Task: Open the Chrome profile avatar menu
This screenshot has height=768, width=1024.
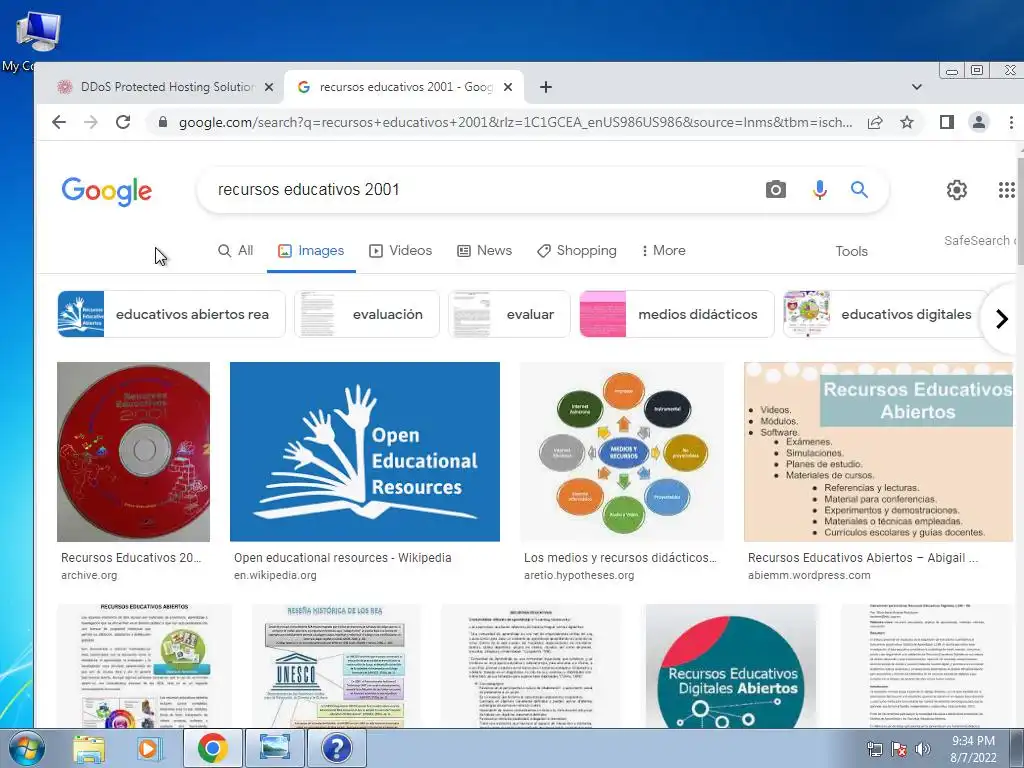Action: point(978,122)
